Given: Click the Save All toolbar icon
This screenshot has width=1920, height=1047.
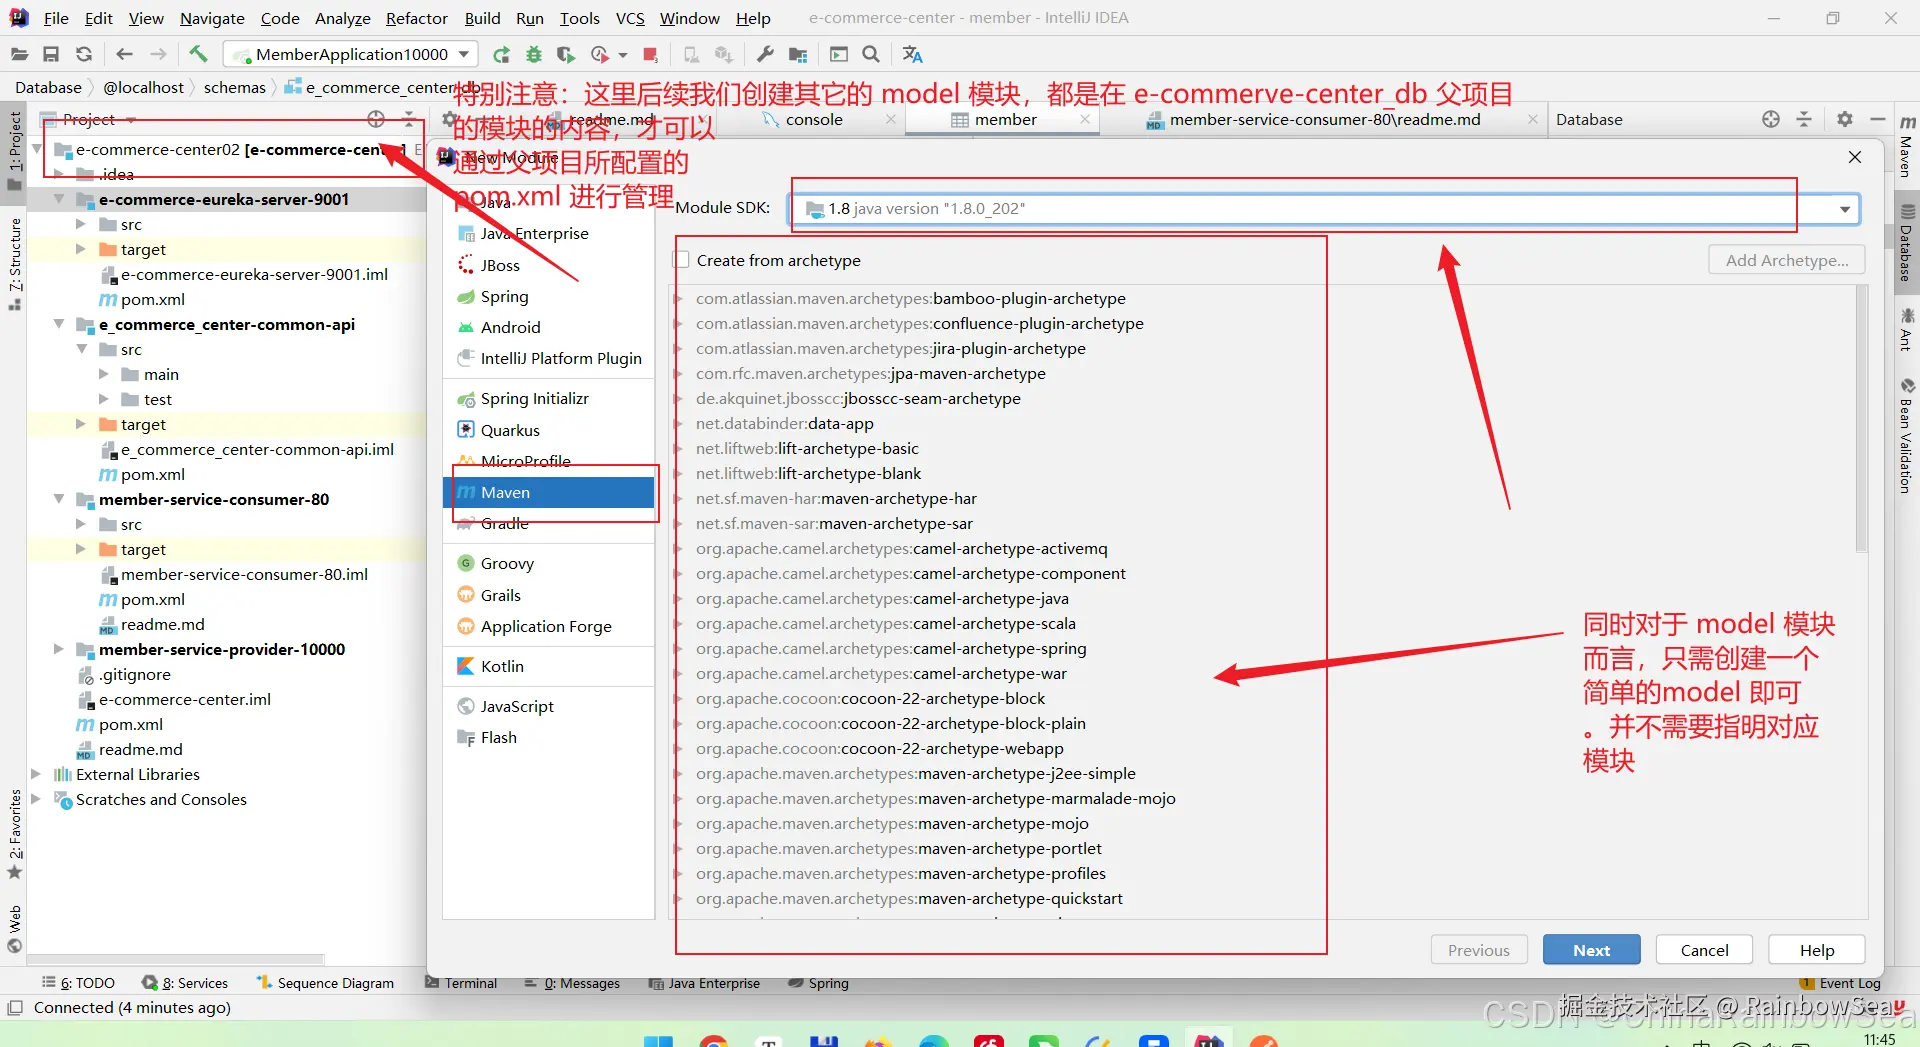Looking at the screenshot, I should pyautogui.click(x=51, y=54).
